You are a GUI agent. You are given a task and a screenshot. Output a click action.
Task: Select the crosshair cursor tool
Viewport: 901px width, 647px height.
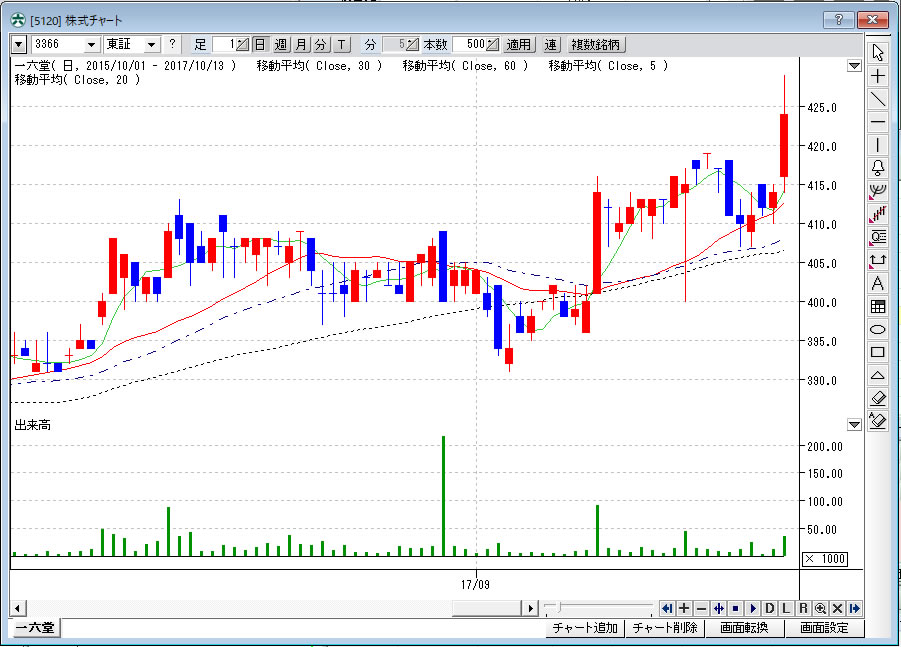tap(878, 76)
